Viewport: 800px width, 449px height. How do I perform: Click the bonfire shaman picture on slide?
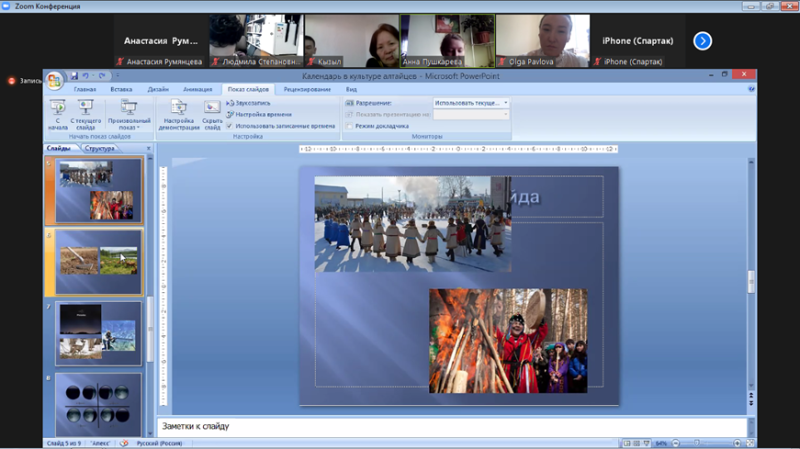point(508,341)
